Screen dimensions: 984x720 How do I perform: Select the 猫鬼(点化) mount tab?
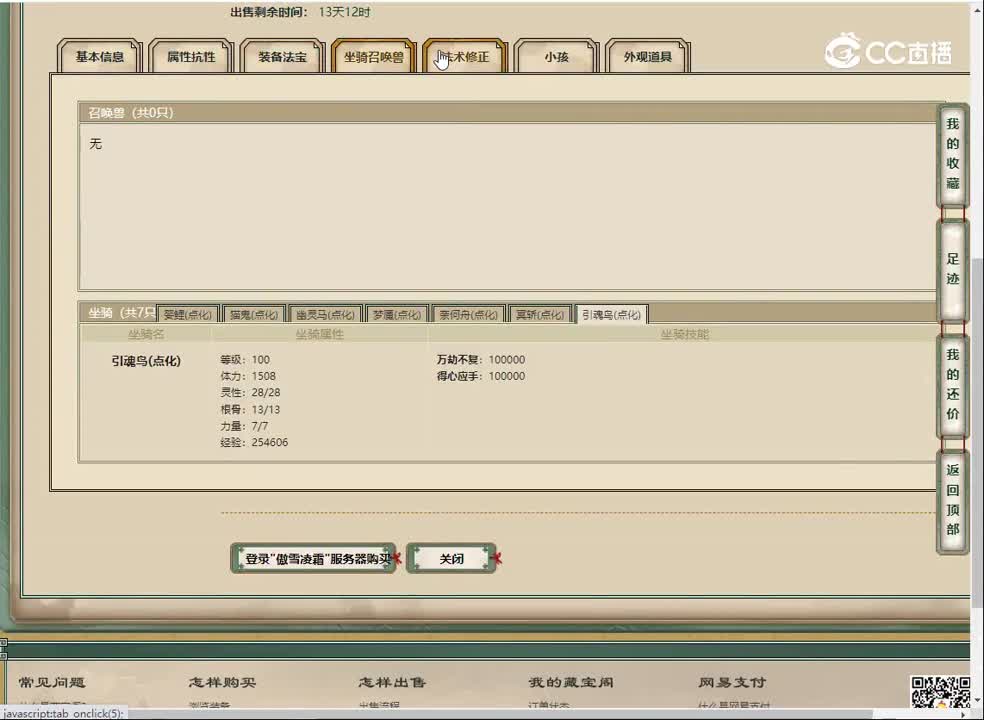pyautogui.click(x=253, y=314)
